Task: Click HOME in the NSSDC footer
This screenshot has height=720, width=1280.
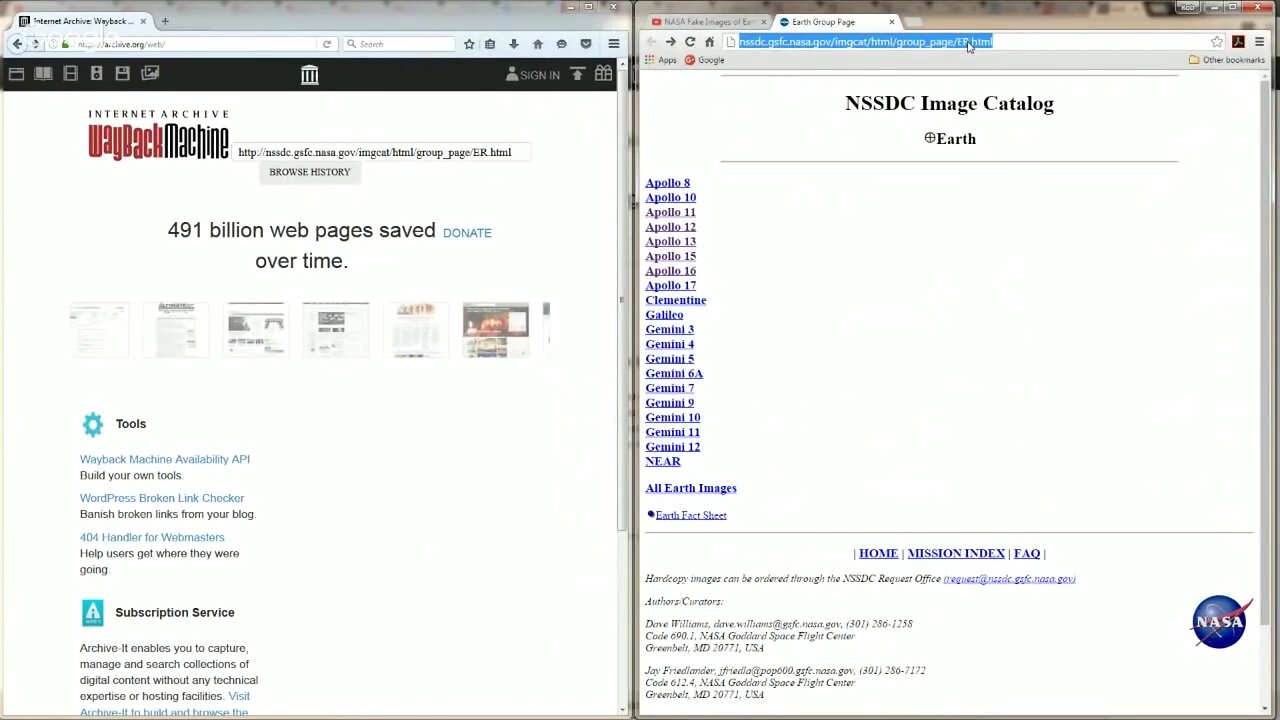Action: 878,553
